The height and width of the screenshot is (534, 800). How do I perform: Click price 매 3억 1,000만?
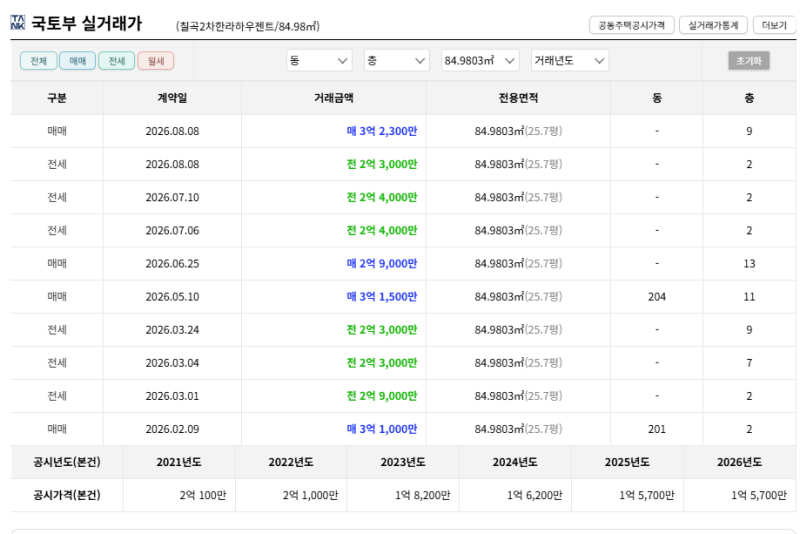tap(382, 429)
